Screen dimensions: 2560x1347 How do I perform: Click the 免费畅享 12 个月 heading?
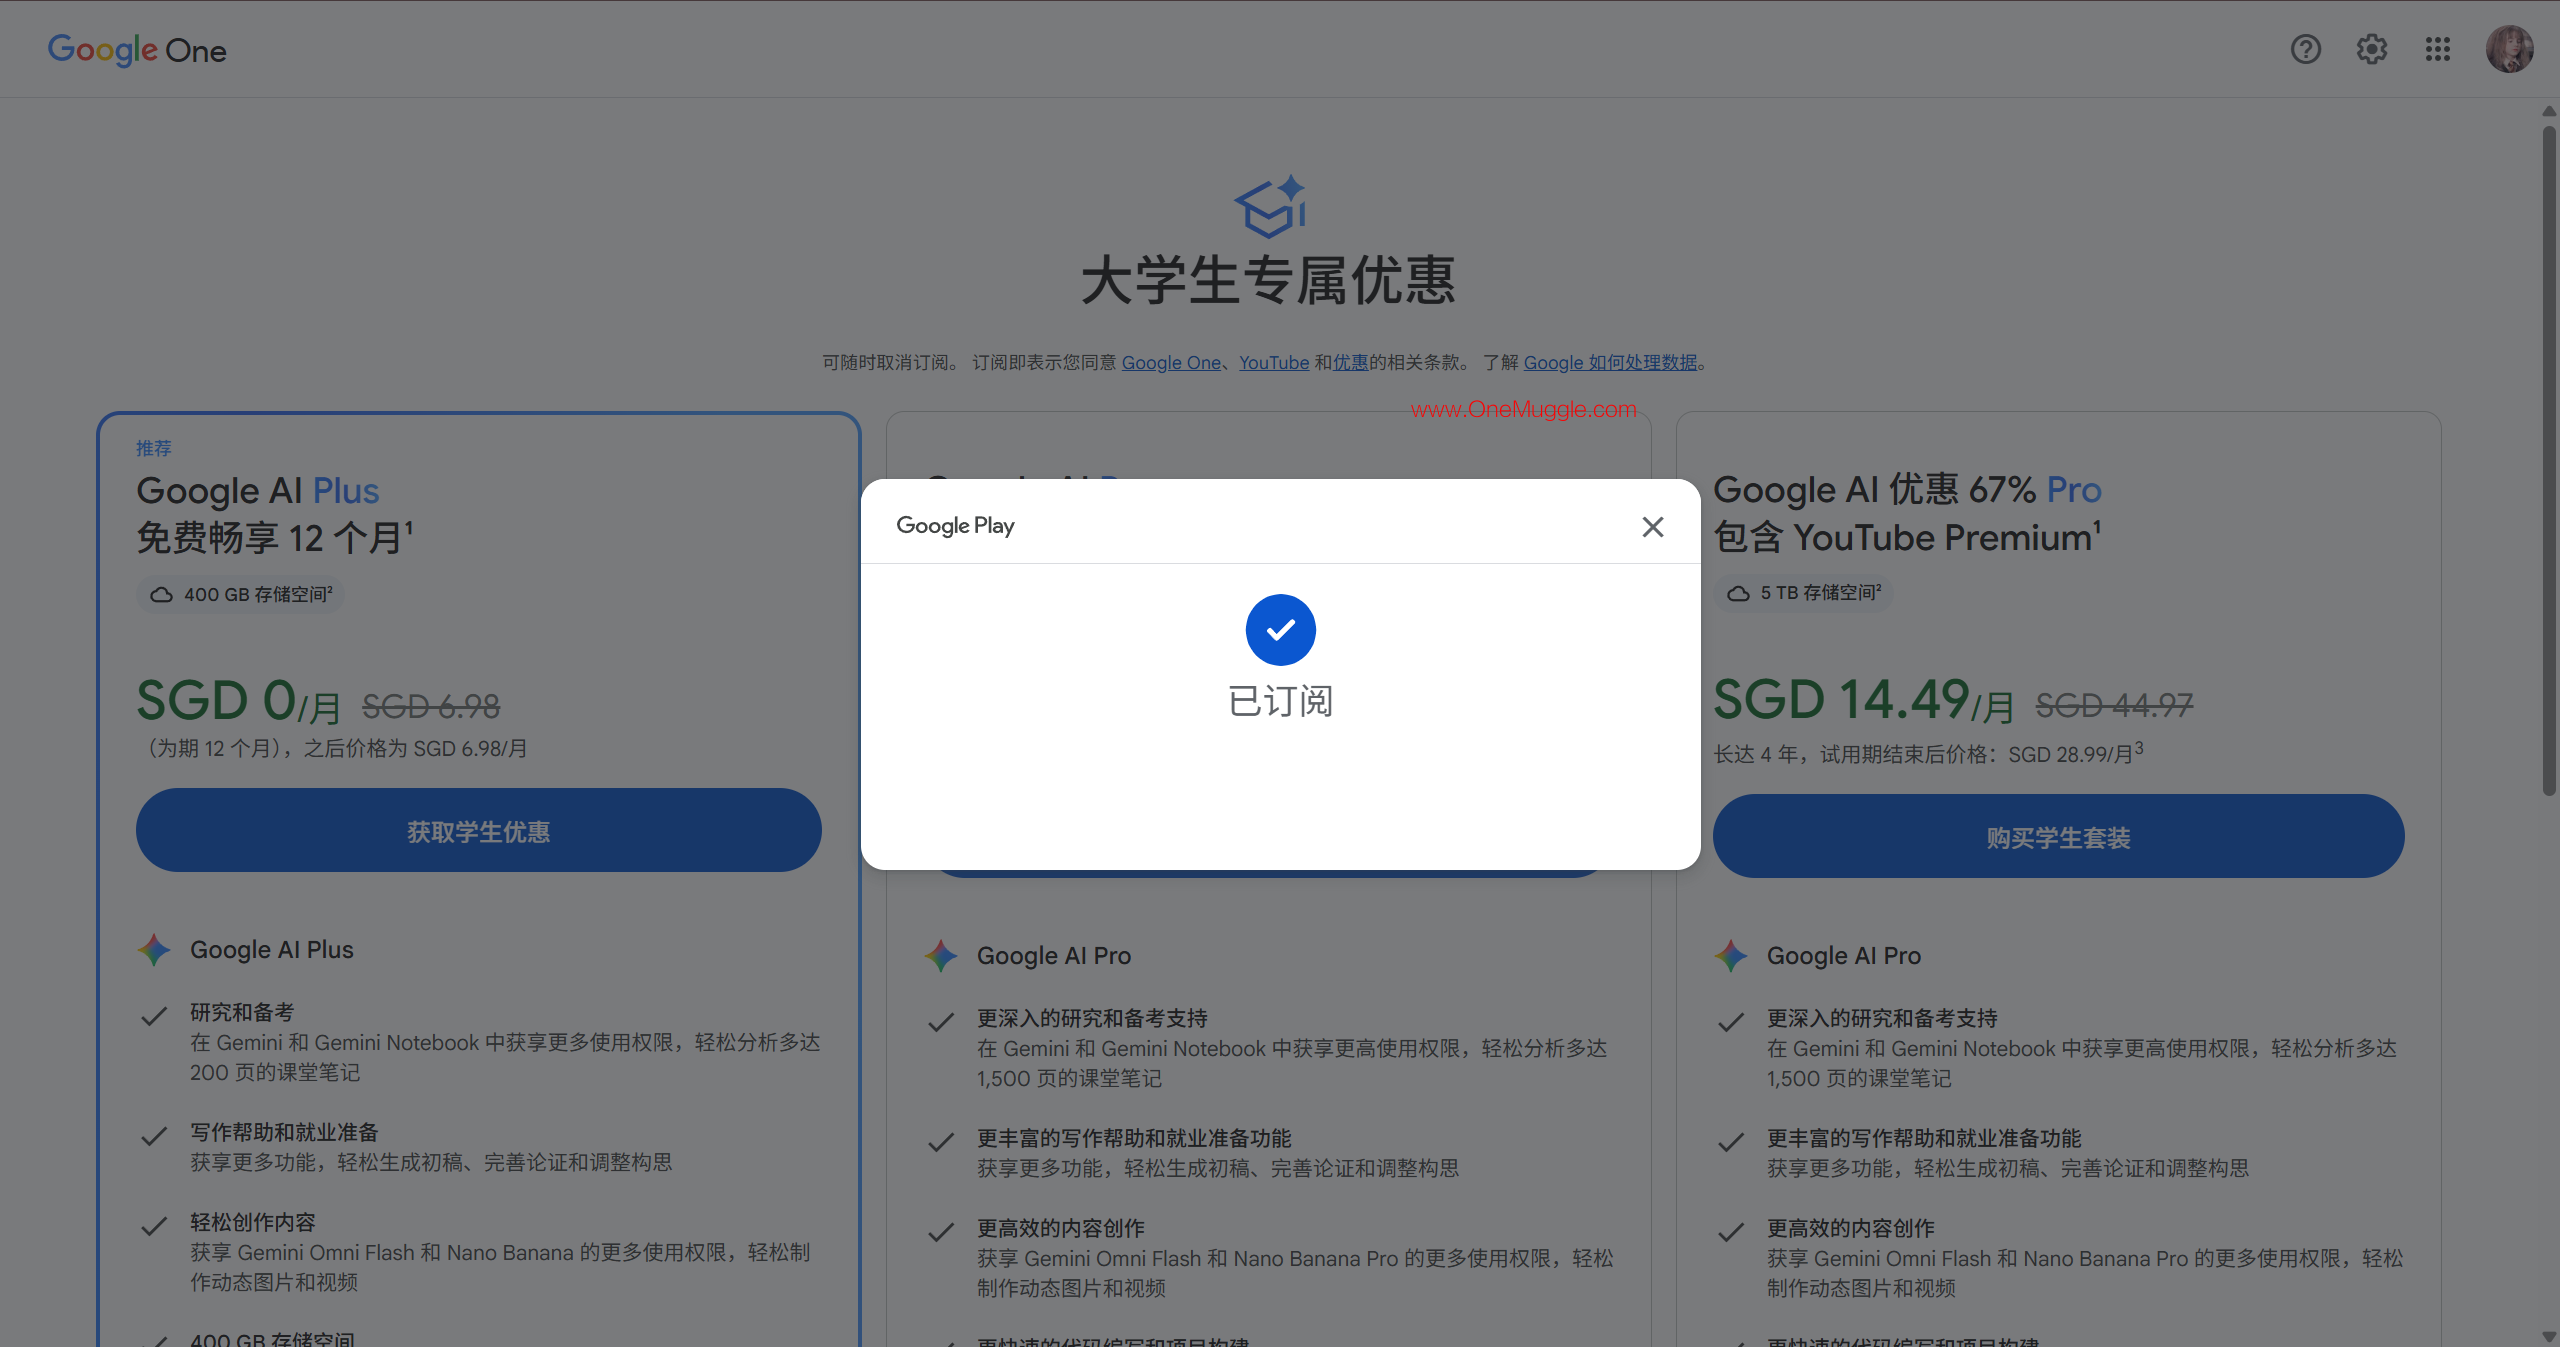(275, 538)
